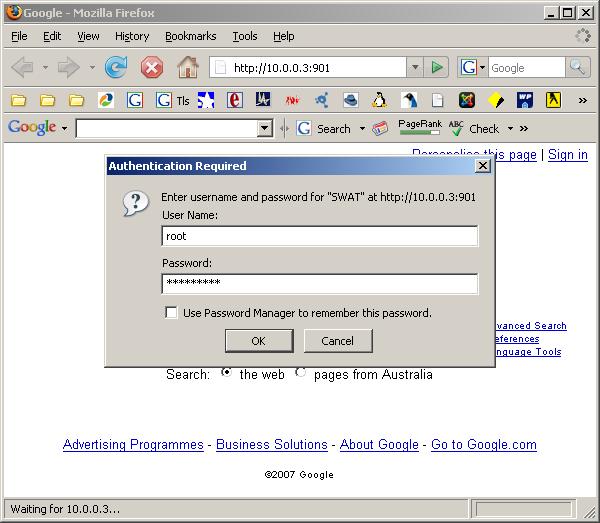The height and width of the screenshot is (523, 600).
Task: Open the History menu
Action: pos(132,36)
